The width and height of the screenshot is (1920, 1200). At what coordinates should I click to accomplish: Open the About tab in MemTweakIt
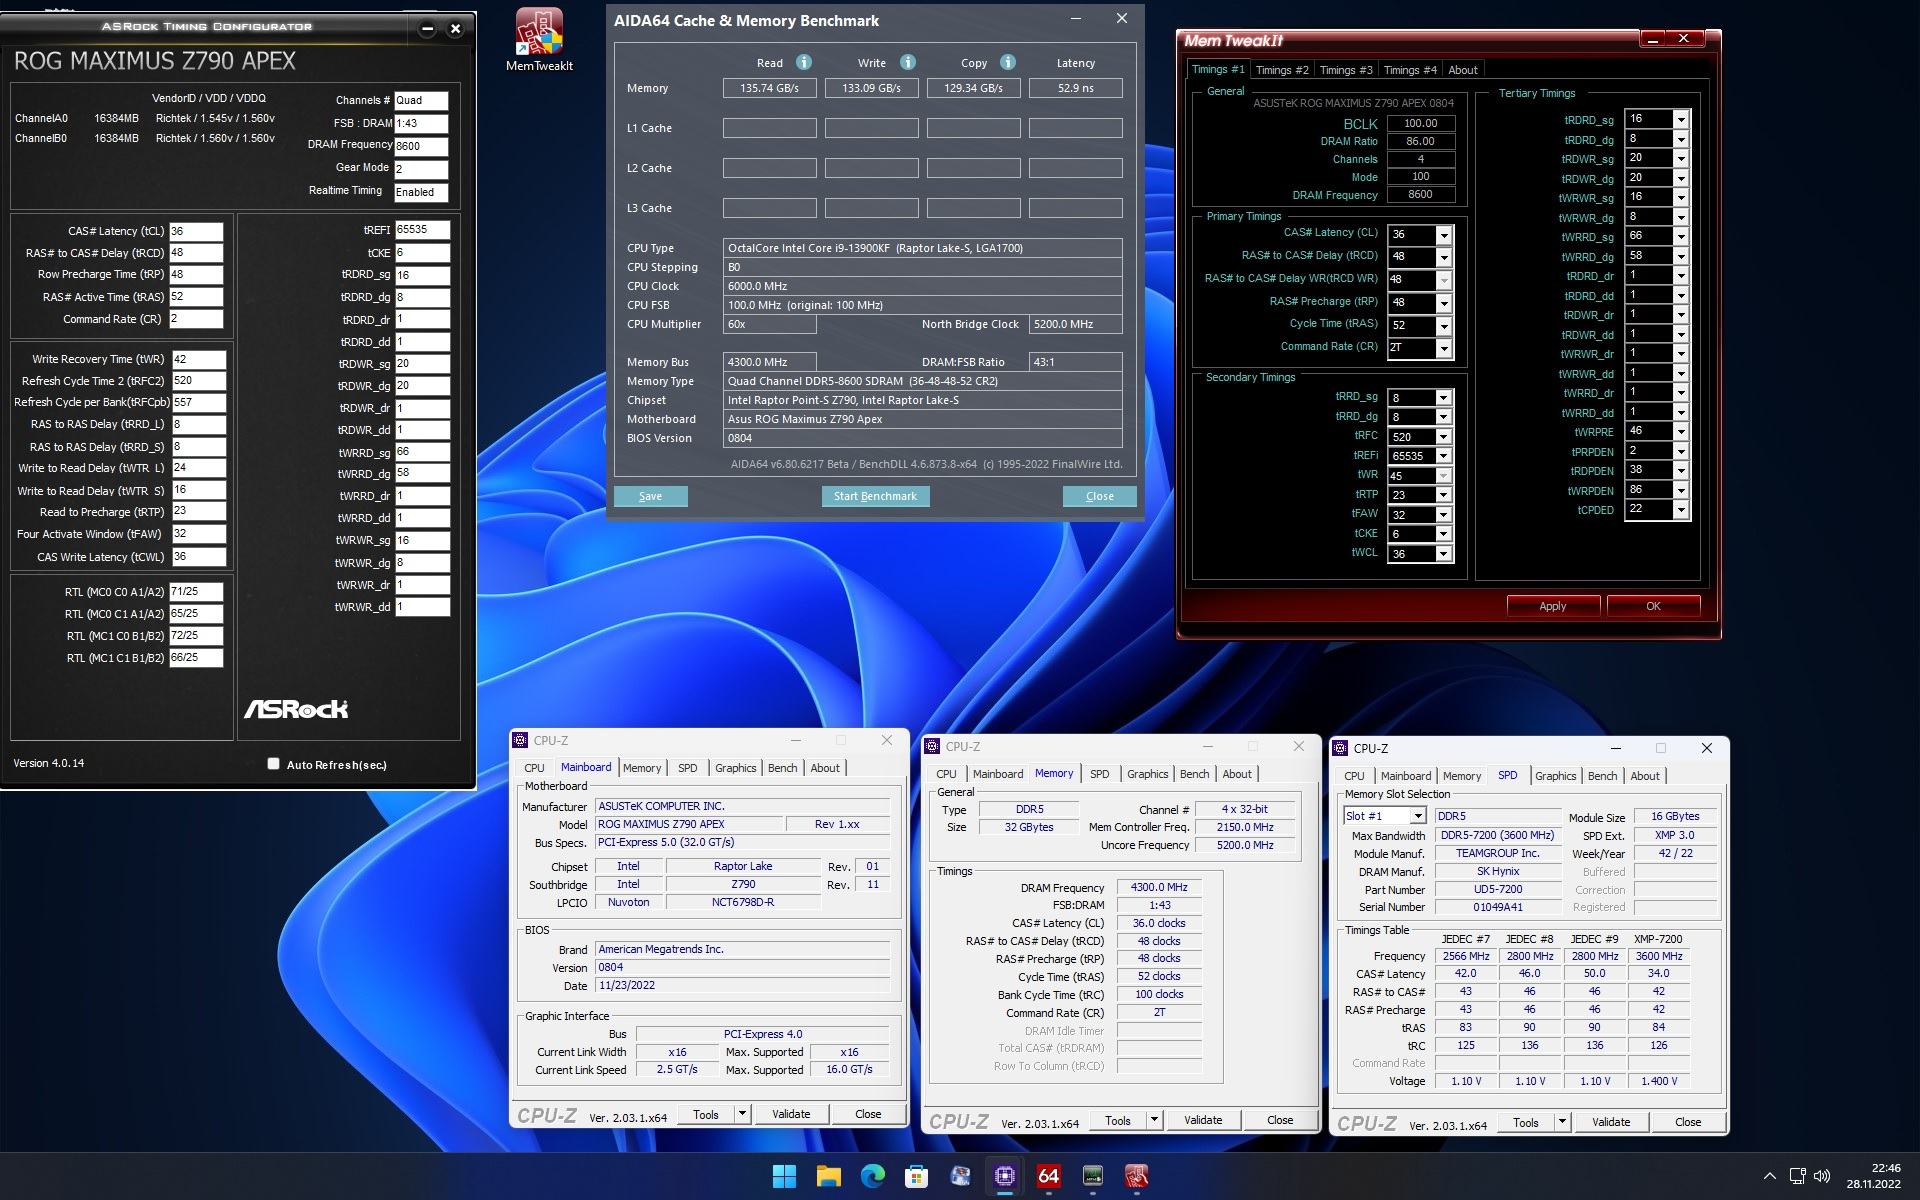click(x=1462, y=70)
